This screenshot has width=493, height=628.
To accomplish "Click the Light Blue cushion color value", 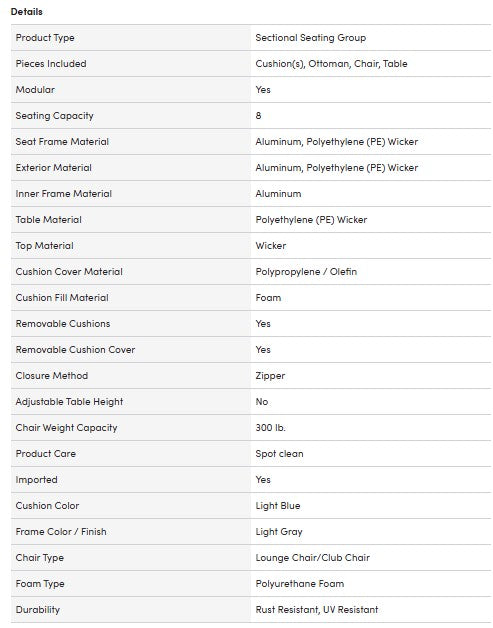I will coord(278,506).
